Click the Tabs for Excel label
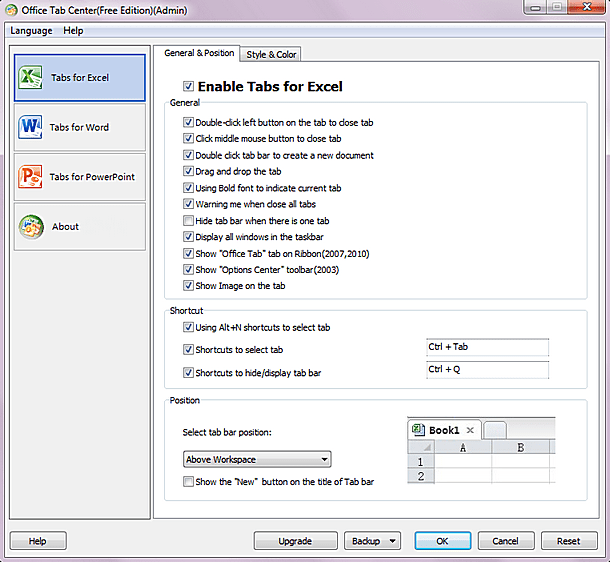Image resolution: width=610 pixels, height=562 pixels. [x=80, y=77]
